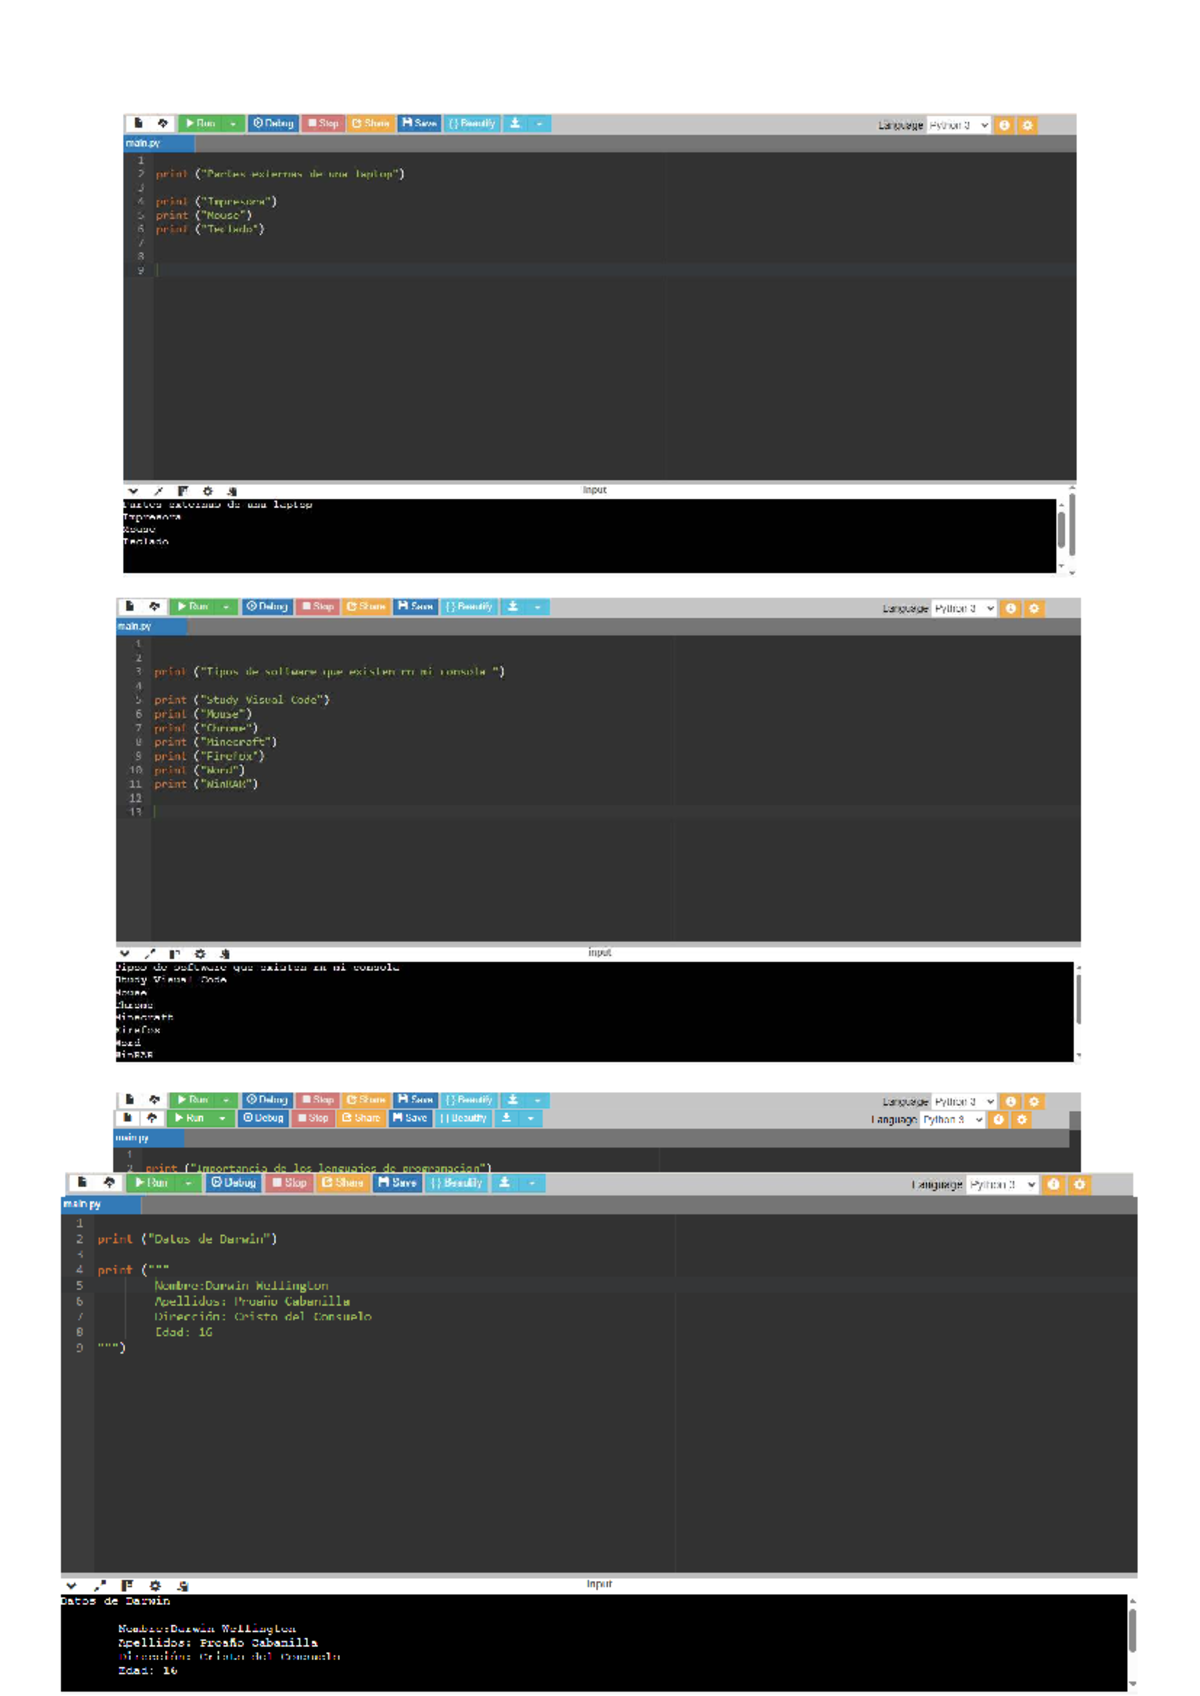Click fullscreen arrows icon on Datos de Darwin console

(99, 1585)
